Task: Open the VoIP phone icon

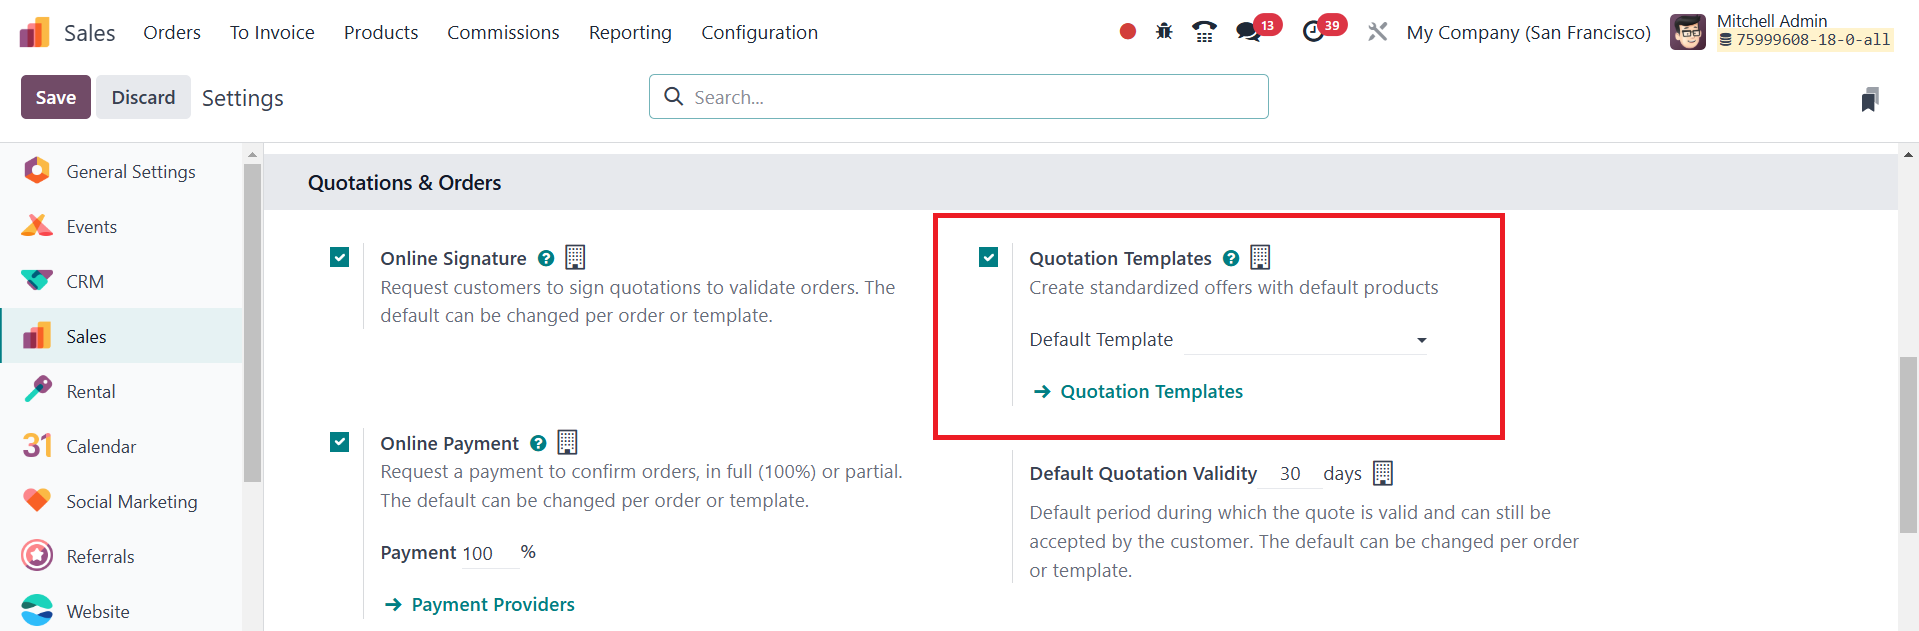Action: pyautogui.click(x=1204, y=32)
